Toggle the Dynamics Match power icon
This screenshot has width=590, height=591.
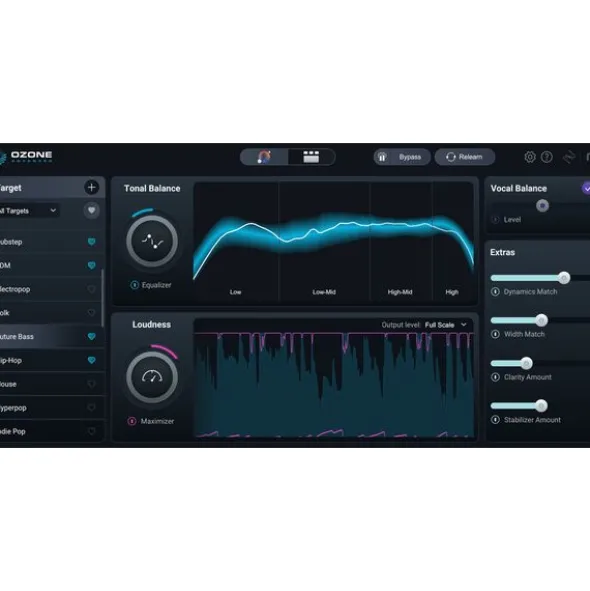pos(495,291)
